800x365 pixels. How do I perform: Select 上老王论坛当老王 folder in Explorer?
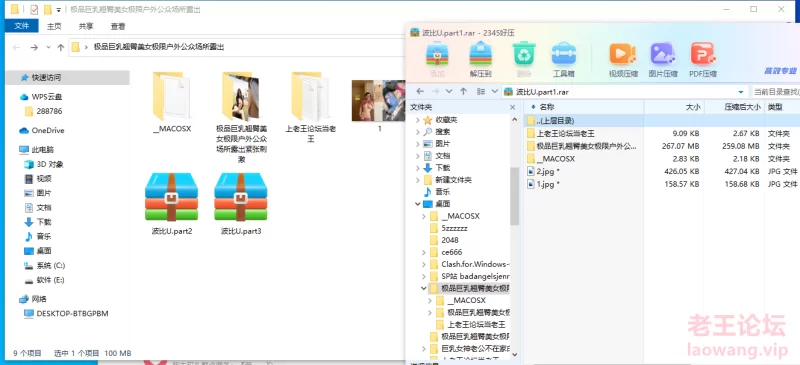tap(311, 107)
